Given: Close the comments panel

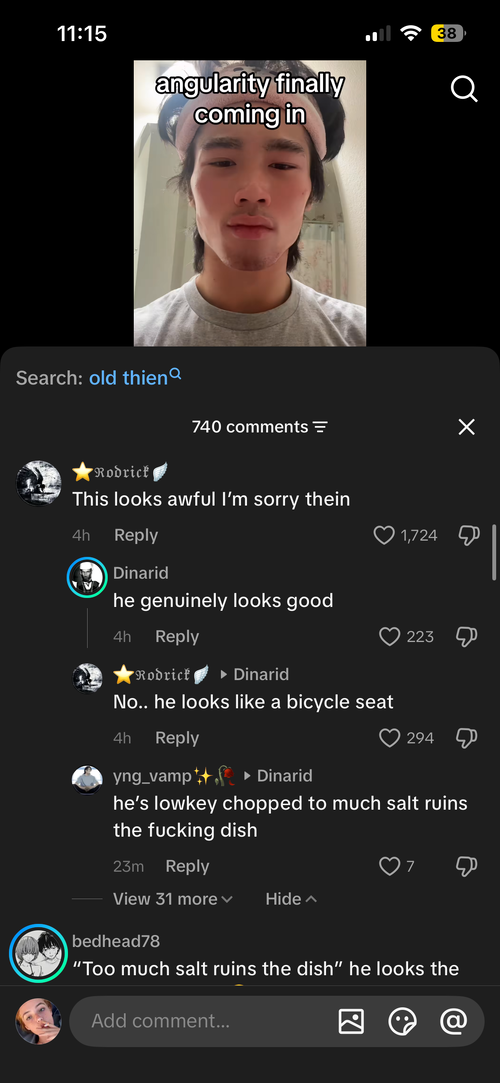Looking at the screenshot, I should click(467, 427).
